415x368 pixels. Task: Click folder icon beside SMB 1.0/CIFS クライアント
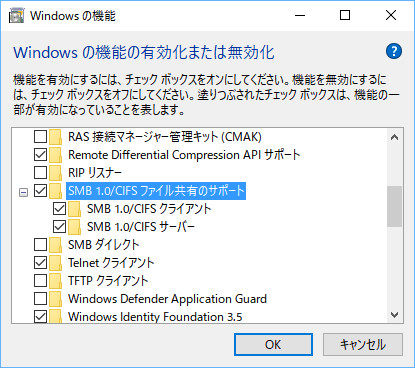pyautogui.click(x=74, y=209)
